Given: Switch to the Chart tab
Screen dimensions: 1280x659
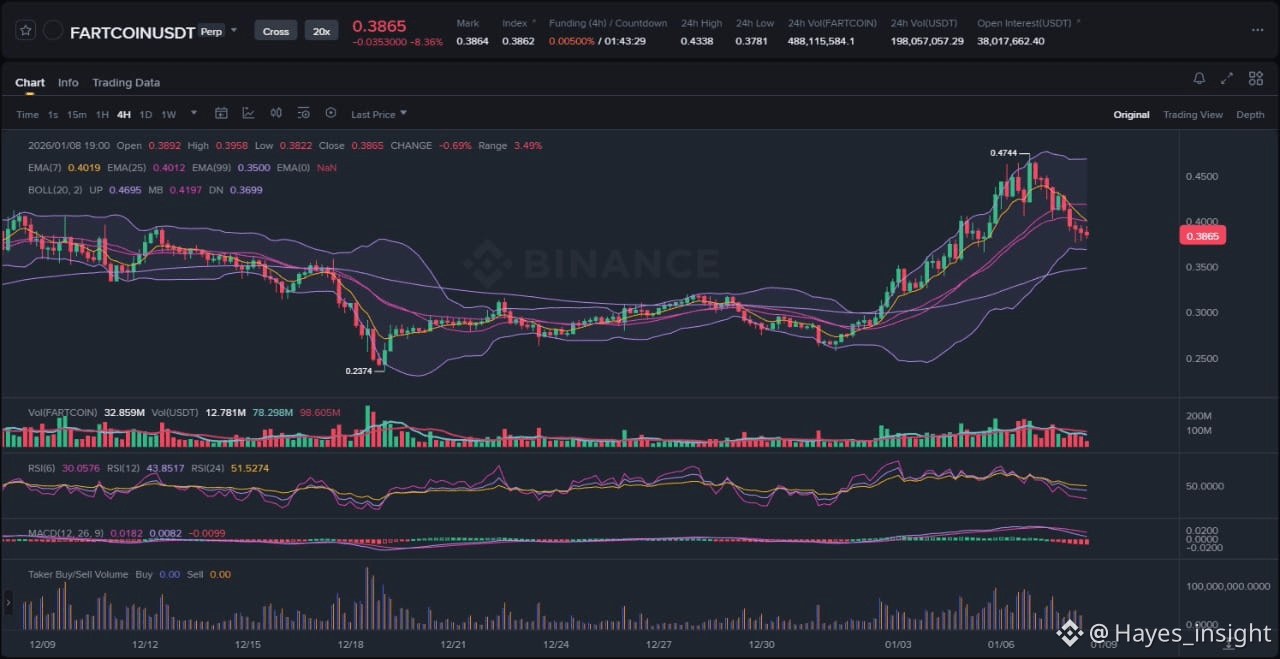Looking at the screenshot, I should (x=30, y=83).
